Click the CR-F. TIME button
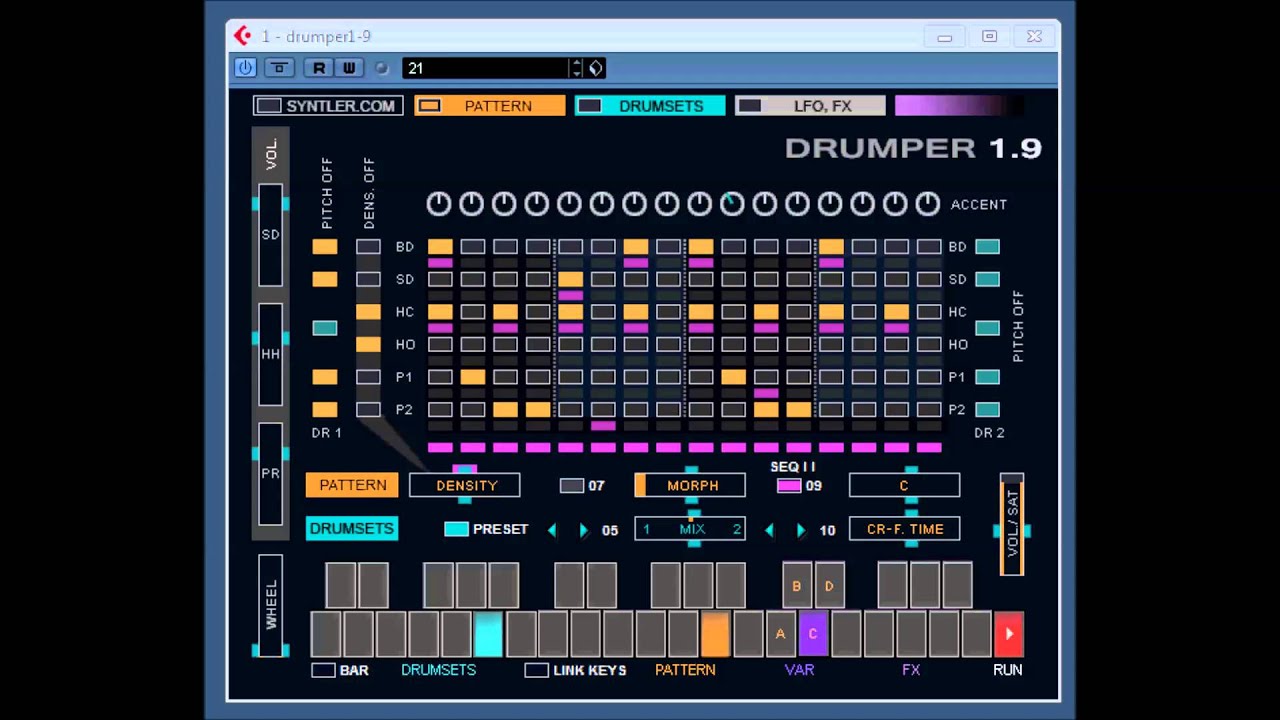This screenshot has width=1280, height=720. (904, 529)
